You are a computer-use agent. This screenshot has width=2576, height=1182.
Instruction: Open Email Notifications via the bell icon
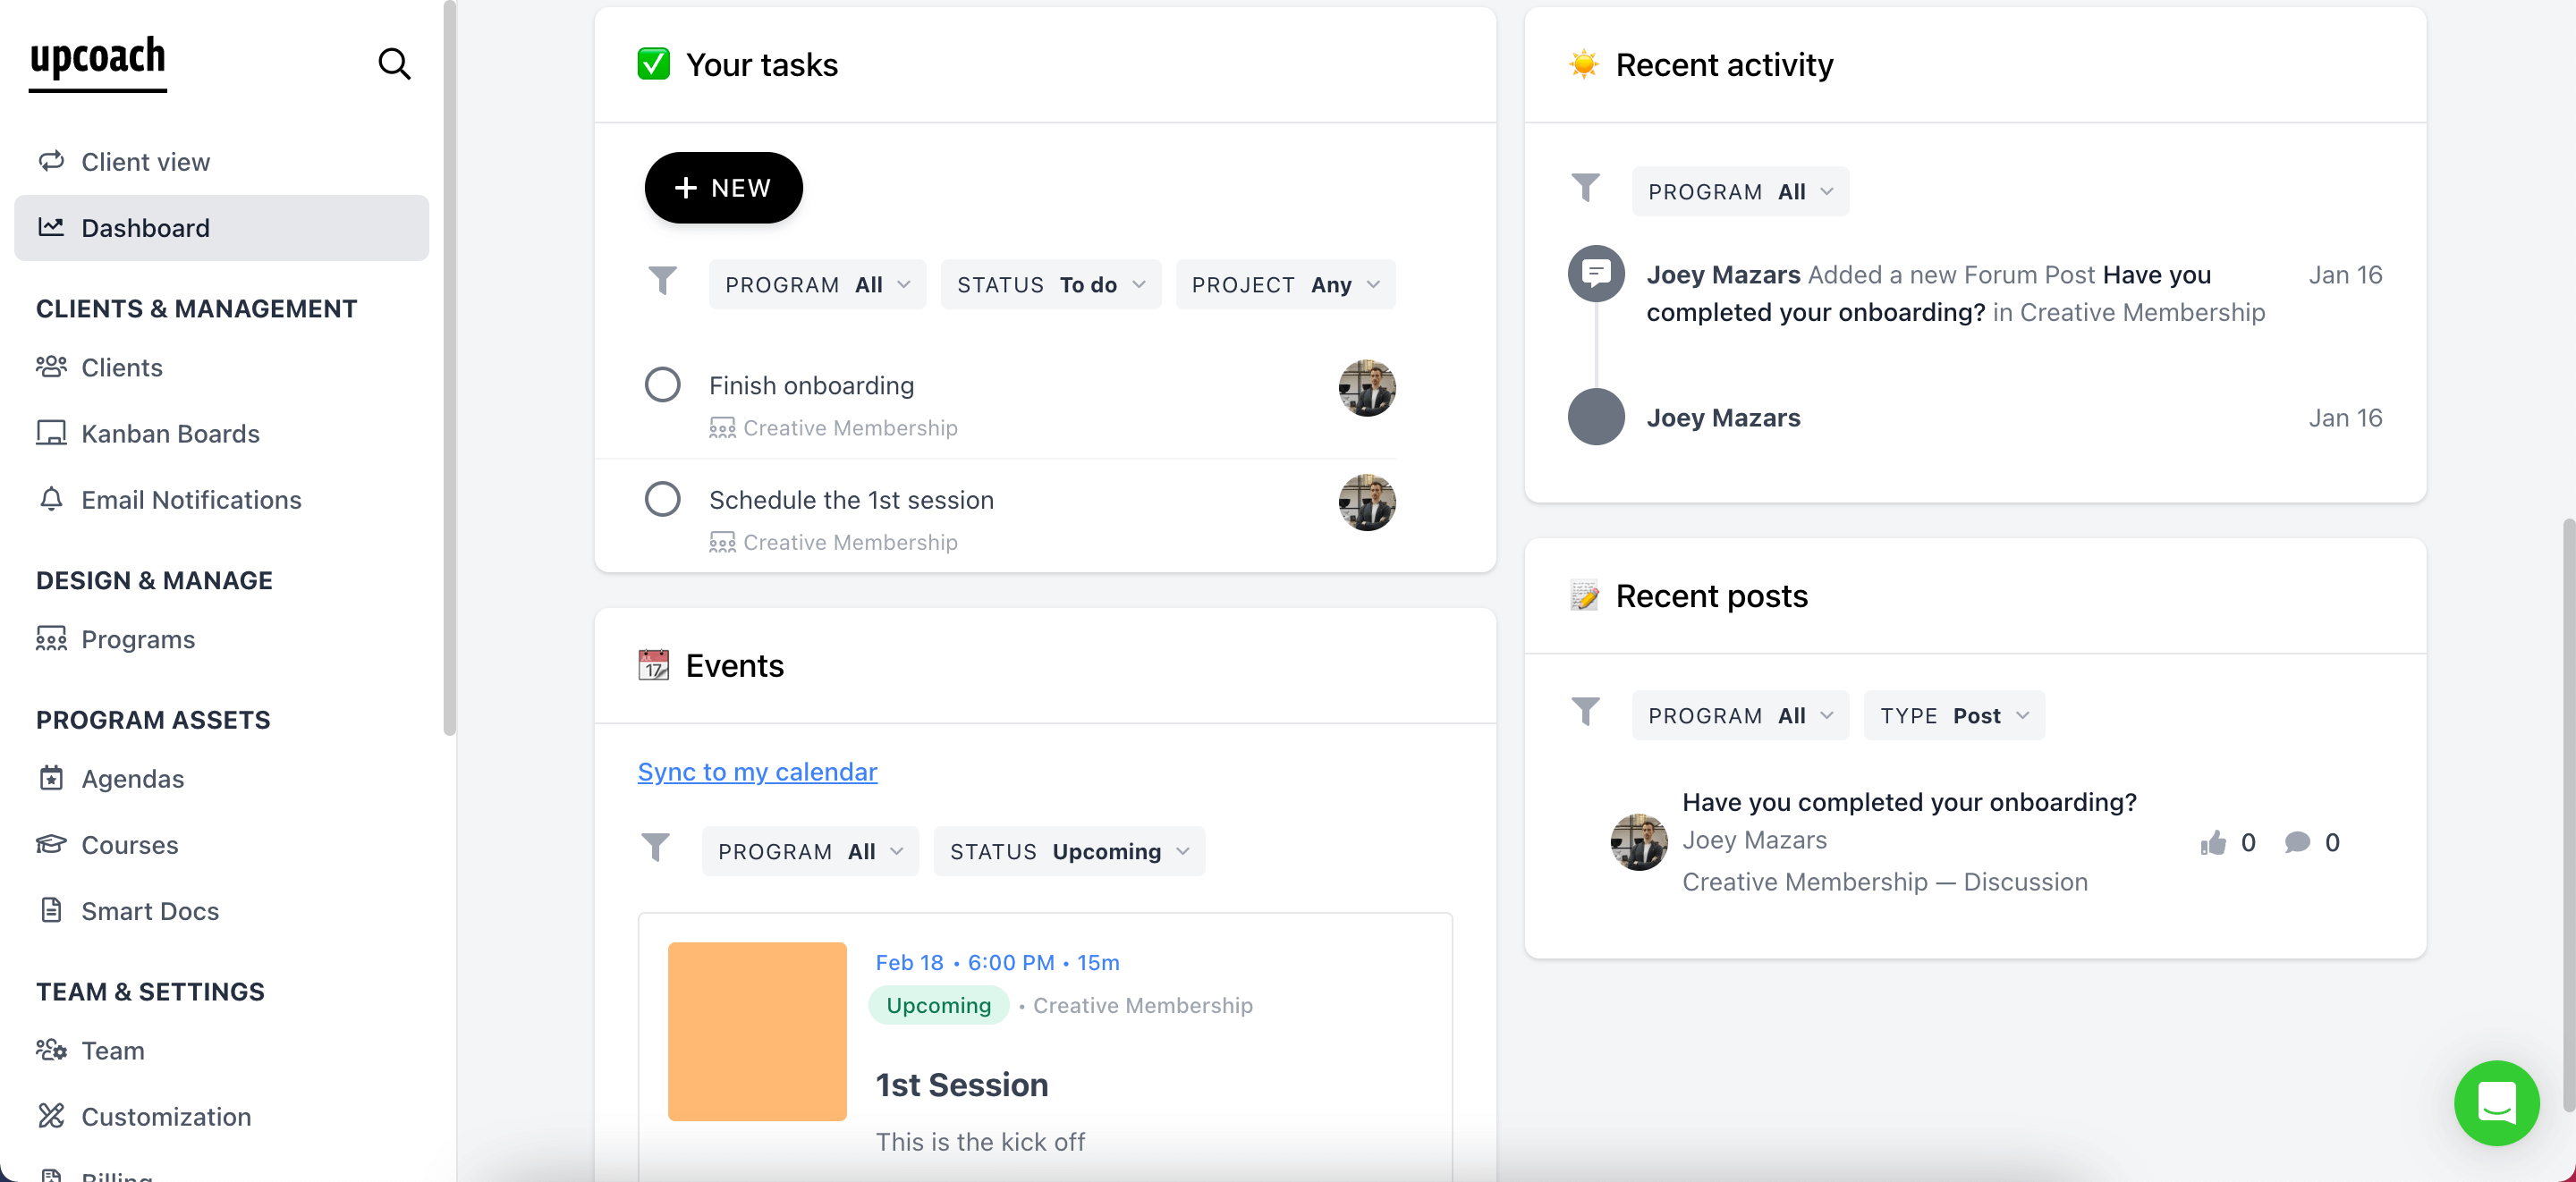click(52, 499)
